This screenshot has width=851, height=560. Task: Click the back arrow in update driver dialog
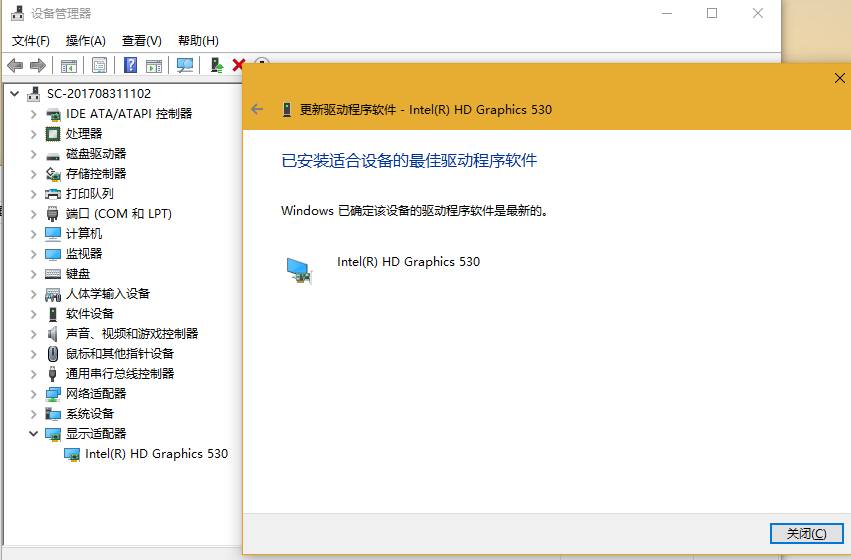[x=257, y=109]
